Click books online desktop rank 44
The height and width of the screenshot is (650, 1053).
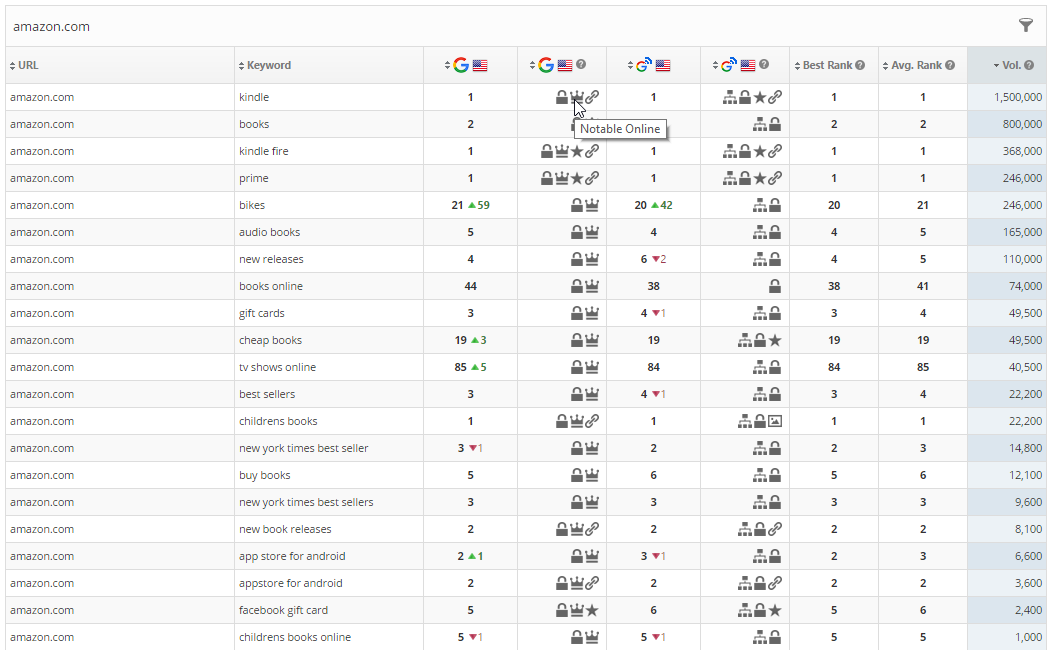pyautogui.click(x=470, y=286)
